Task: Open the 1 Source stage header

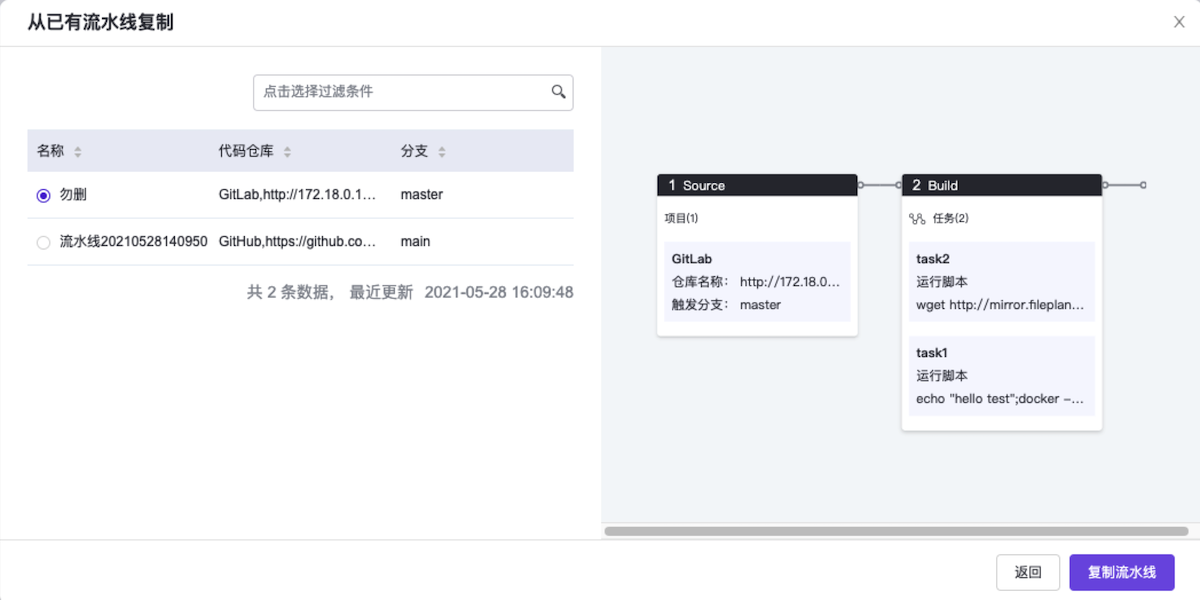Action: point(757,185)
